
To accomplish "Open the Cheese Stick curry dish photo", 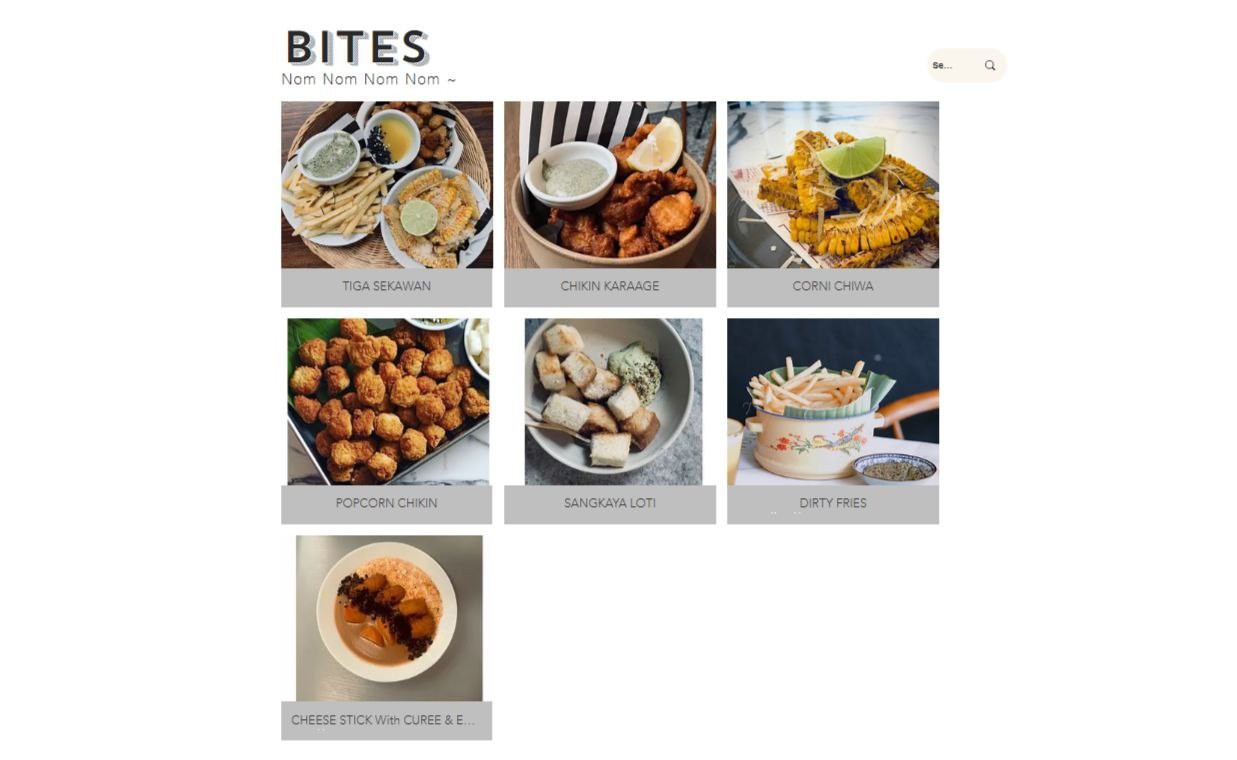I will click(x=389, y=618).
